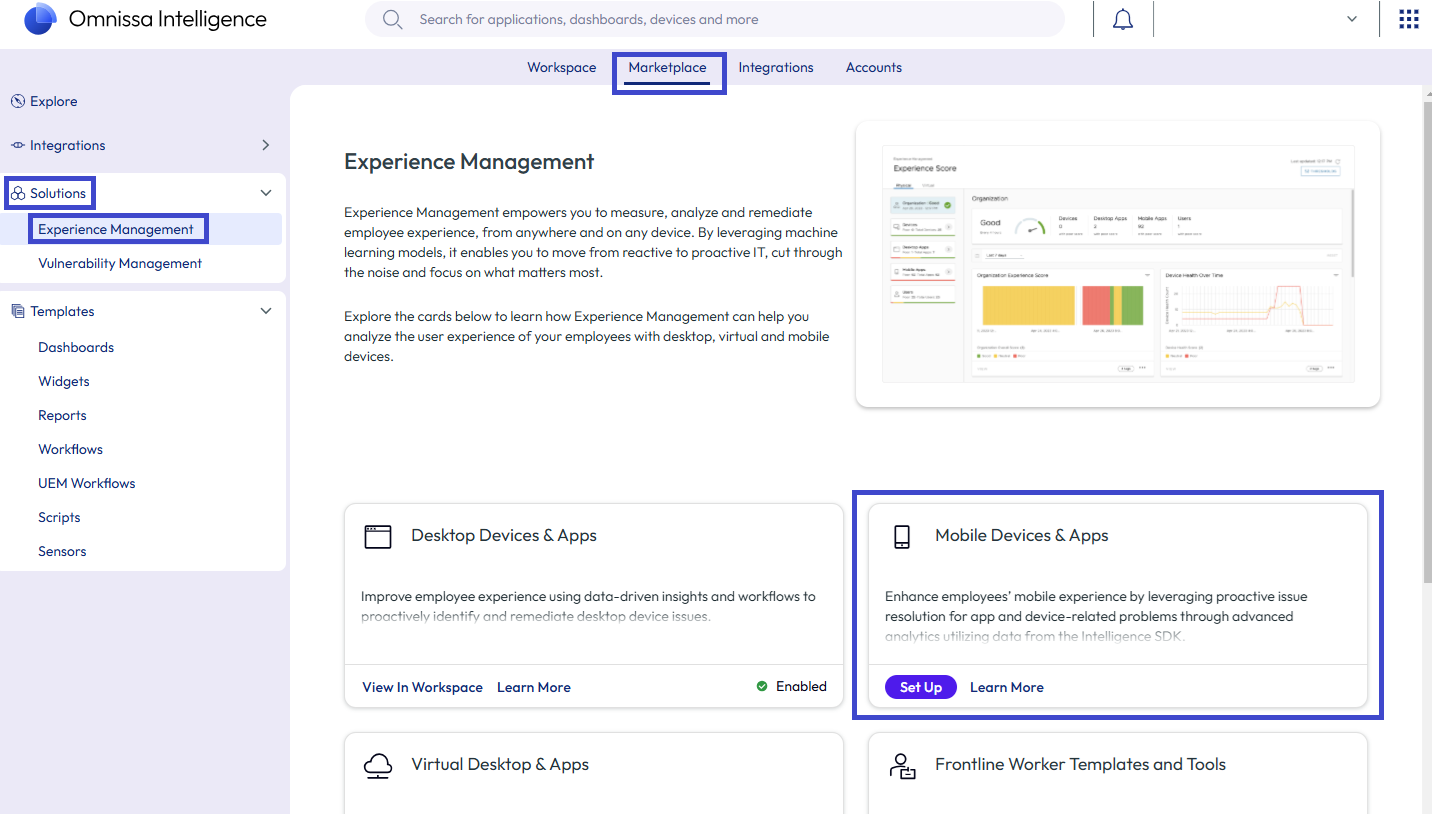Select Vulnerability Management in sidebar
Viewport: 1432px width, 814px height.
click(x=120, y=263)
